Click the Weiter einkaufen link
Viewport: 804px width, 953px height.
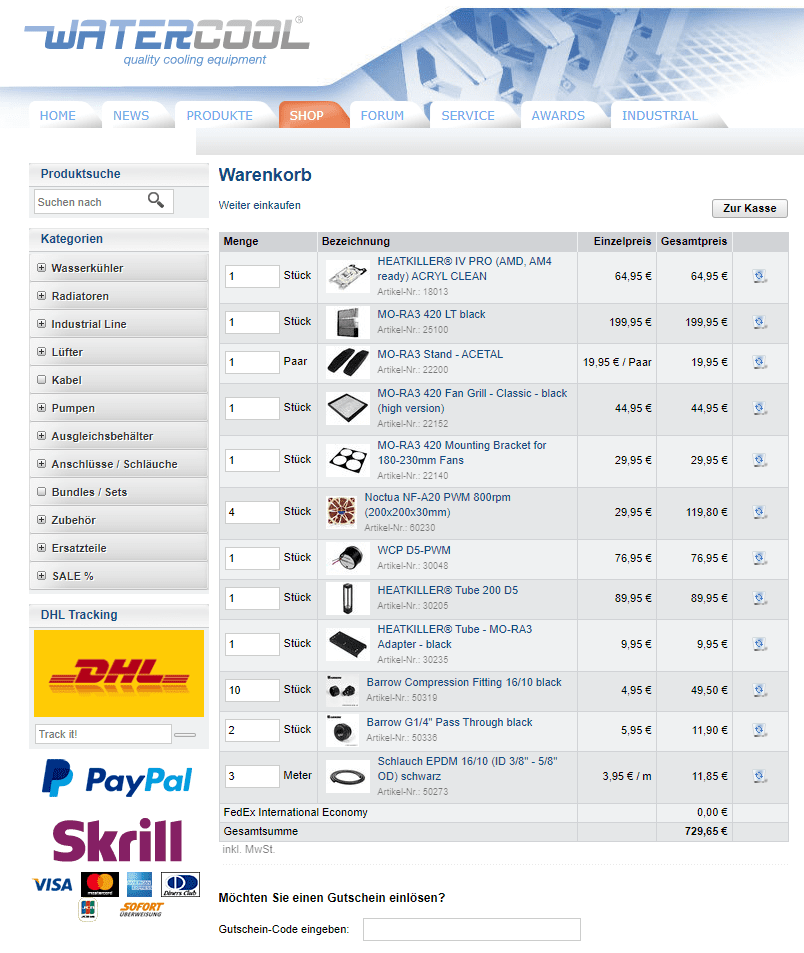259,205
